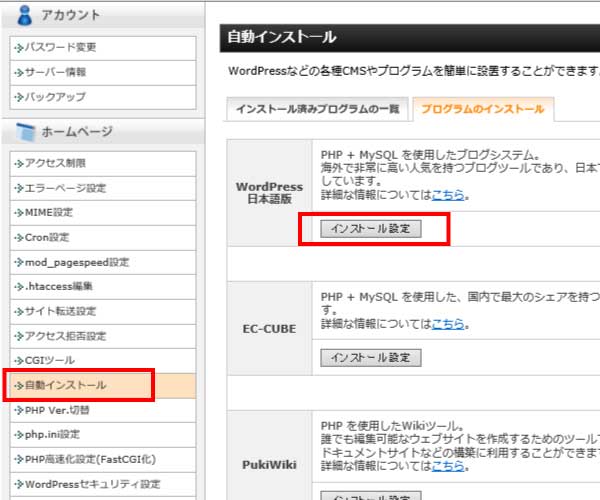
Task: Open サーバー情報 menu entry
Action: [103, 72]
